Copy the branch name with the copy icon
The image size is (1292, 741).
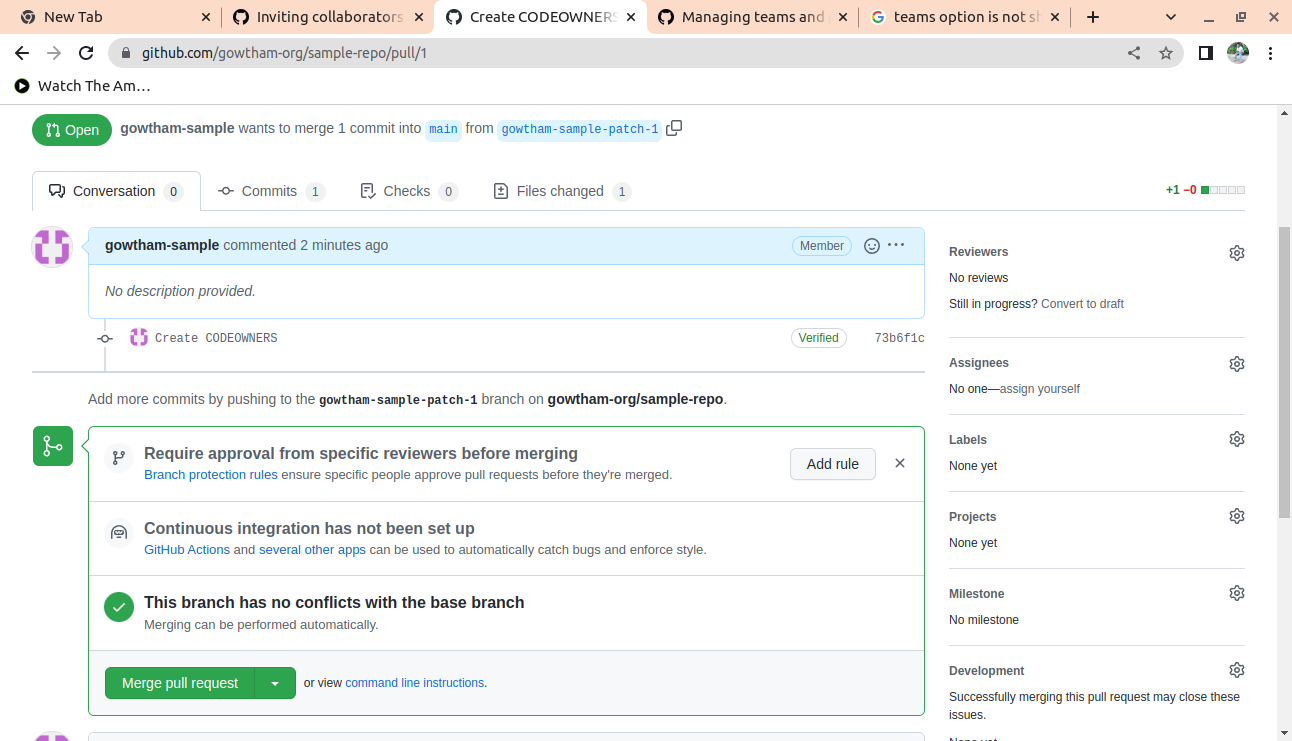click(674, 128)
